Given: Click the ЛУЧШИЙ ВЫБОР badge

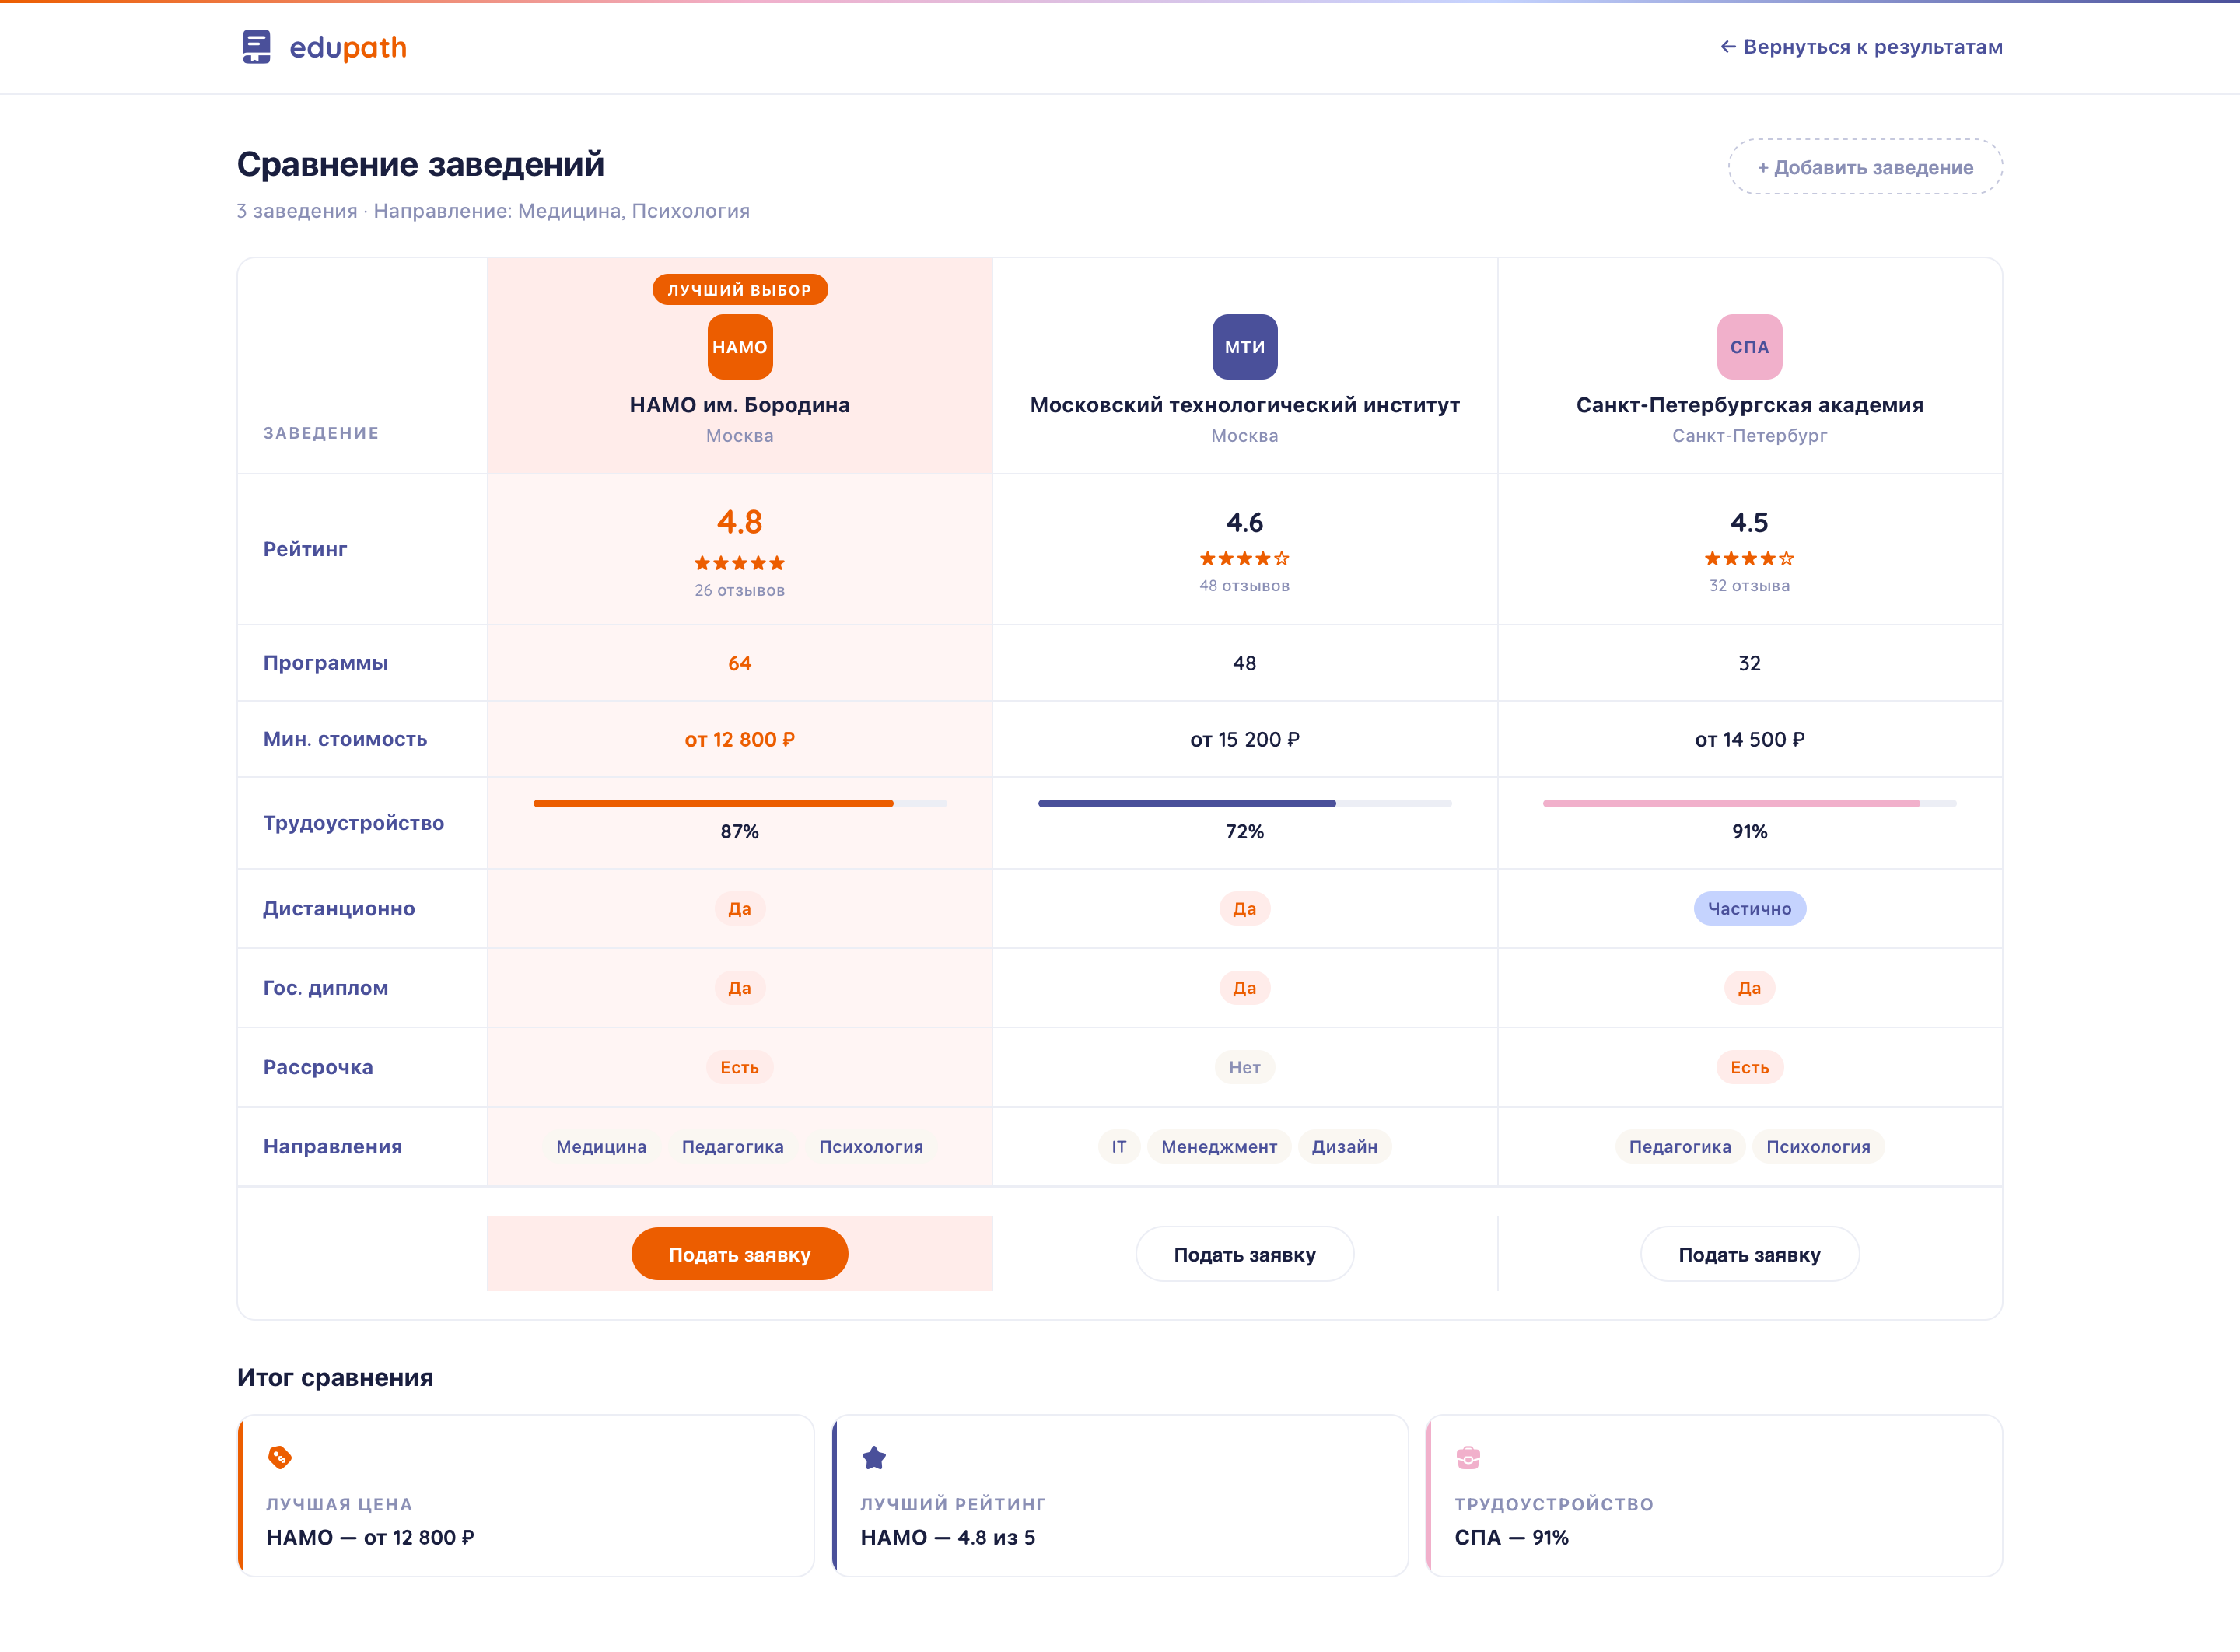Looking at the screenshot, I should (740, 290).
